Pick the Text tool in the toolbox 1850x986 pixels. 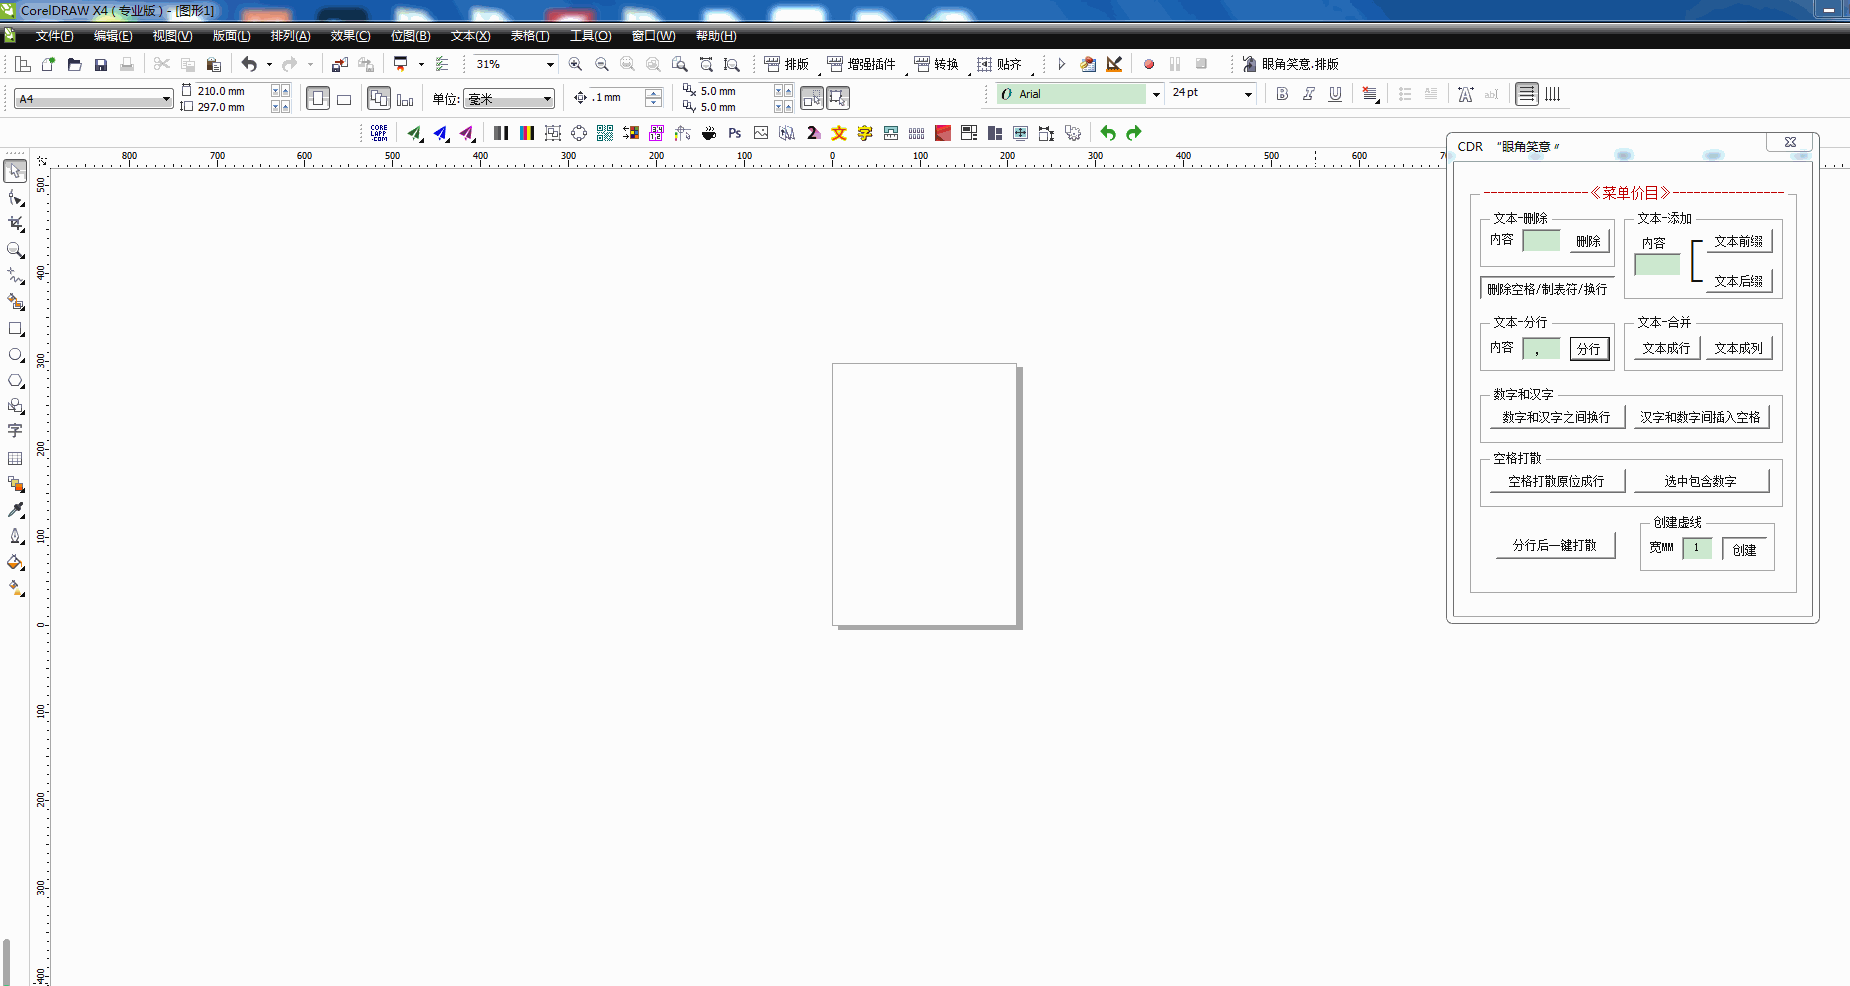(x=15, y=432)
